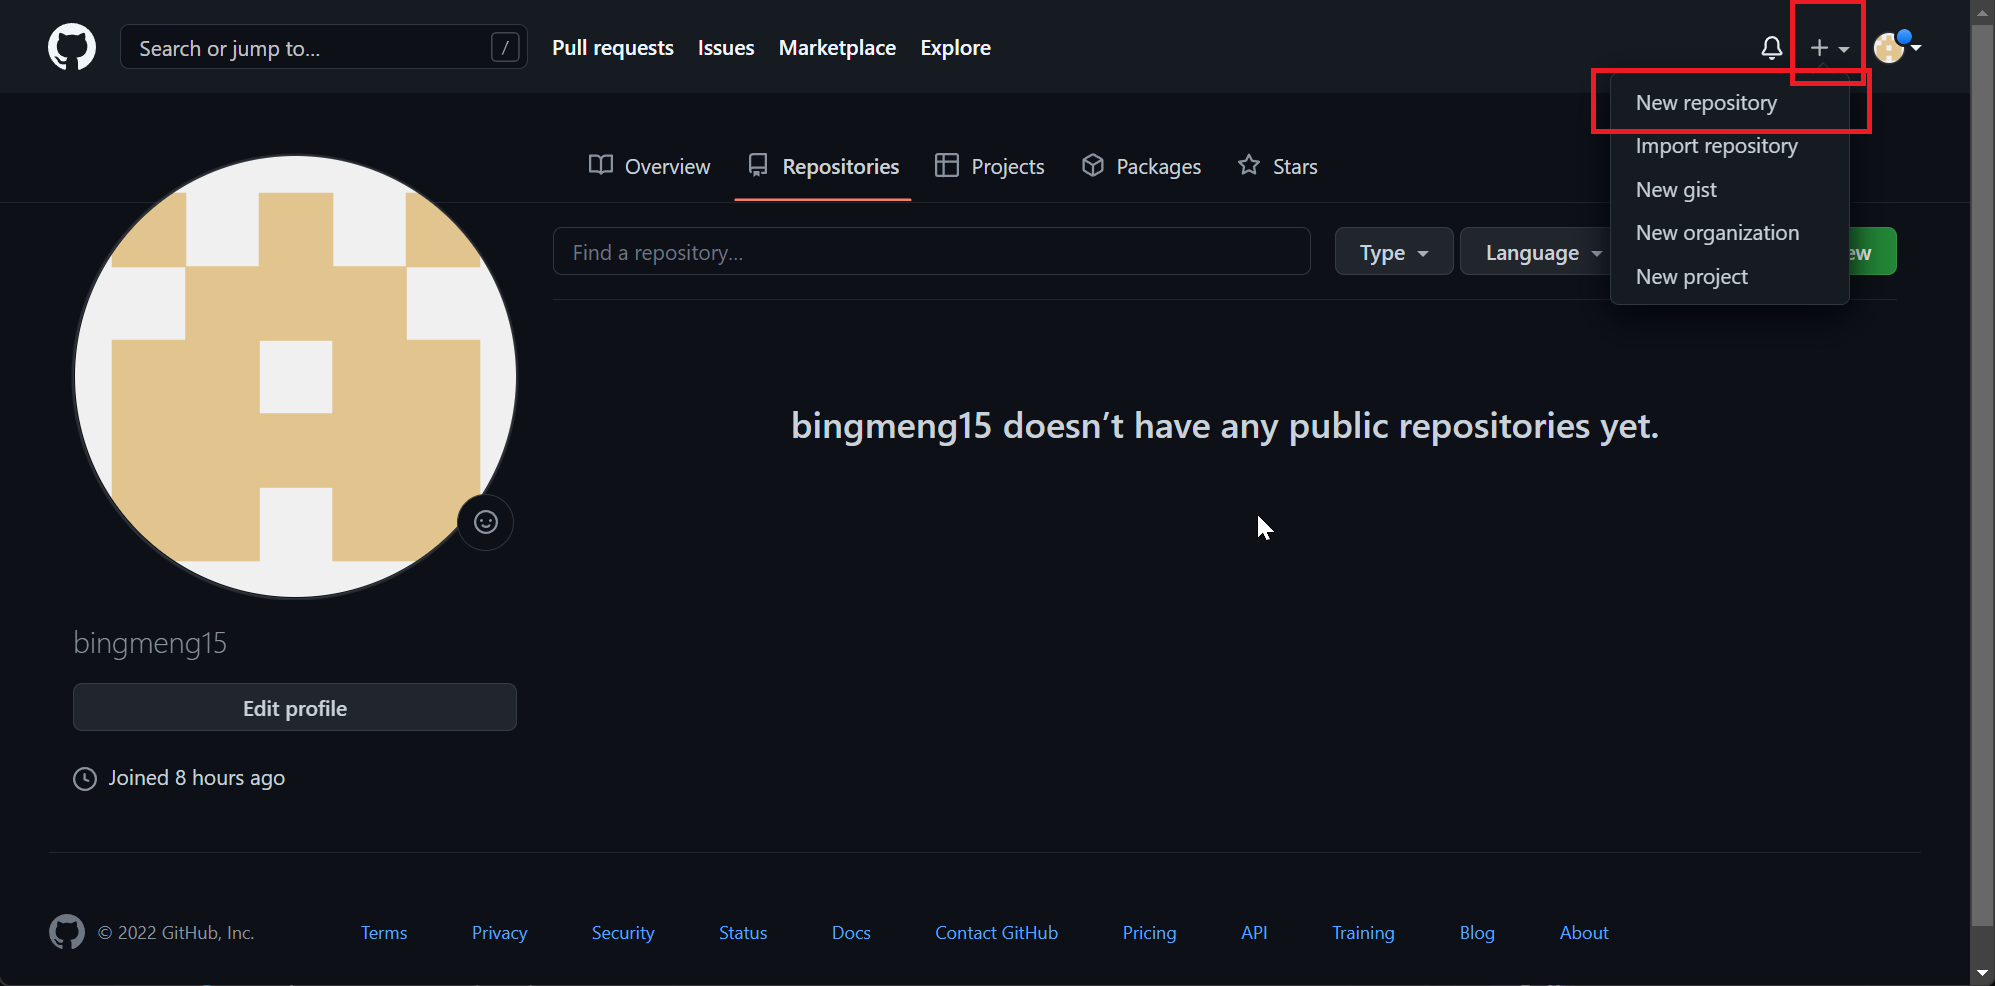
Task: Open the Terms footer link
Action: 384,933
